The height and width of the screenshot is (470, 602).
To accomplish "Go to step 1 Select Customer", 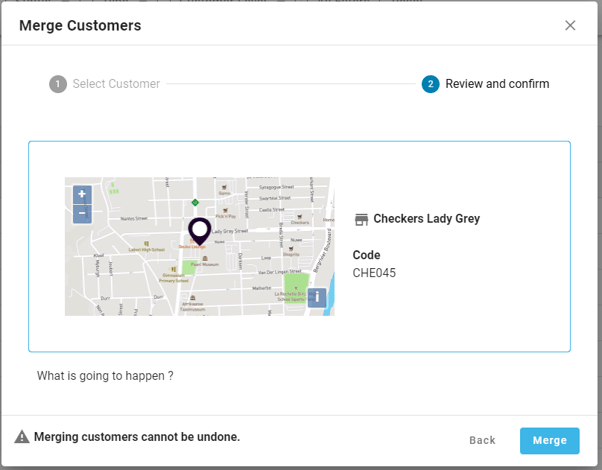I will tap(105, 84).
